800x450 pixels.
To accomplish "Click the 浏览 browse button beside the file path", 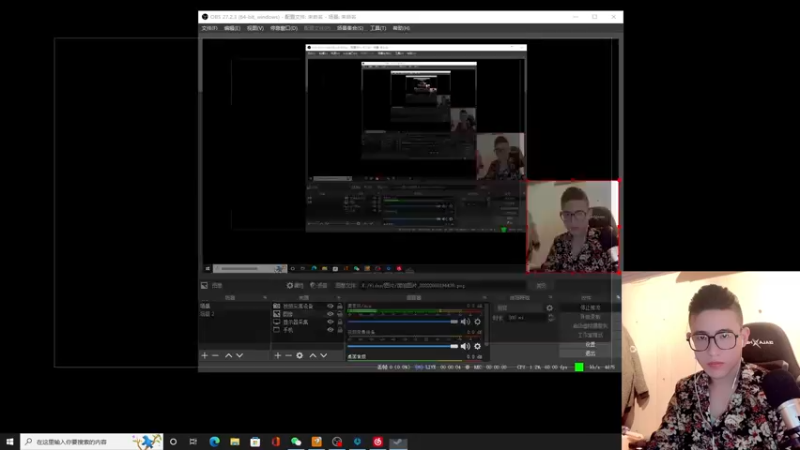I will click(541, 286).
